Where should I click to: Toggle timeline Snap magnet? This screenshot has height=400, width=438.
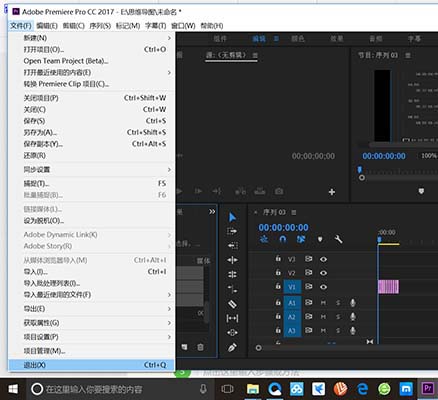click(283, 239)
